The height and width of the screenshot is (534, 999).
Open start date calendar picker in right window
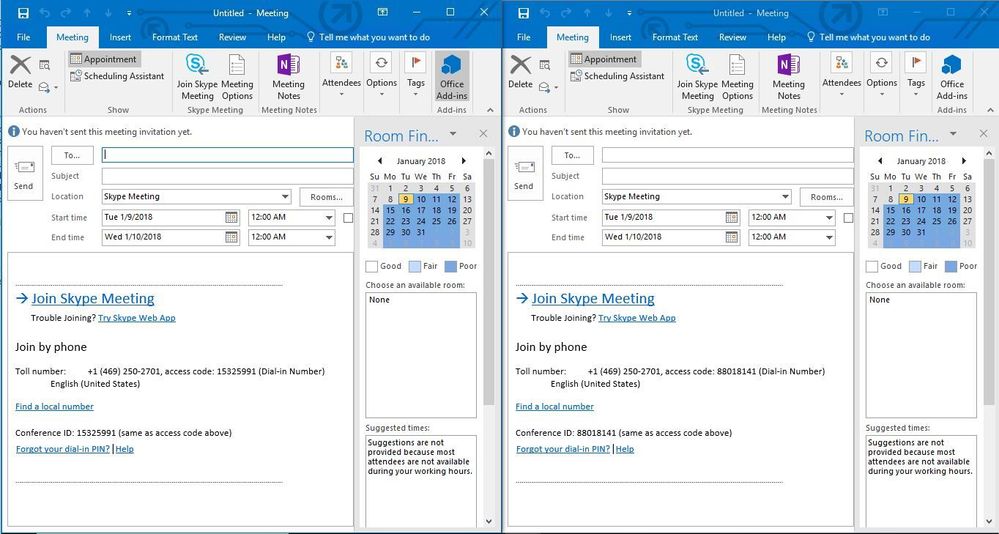coord(732,217)
